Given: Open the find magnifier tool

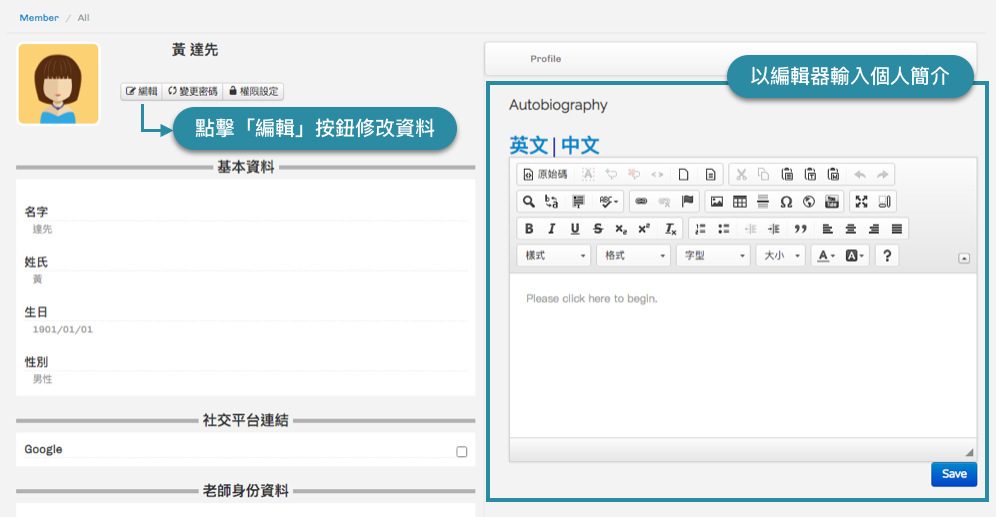Looking at the screenshot, I should tap(529, 202).
